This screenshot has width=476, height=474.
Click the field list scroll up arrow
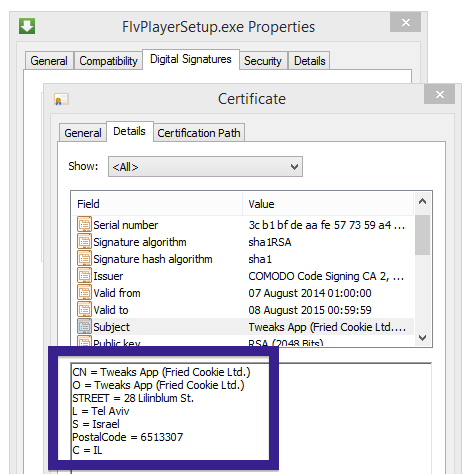point(422,201)
